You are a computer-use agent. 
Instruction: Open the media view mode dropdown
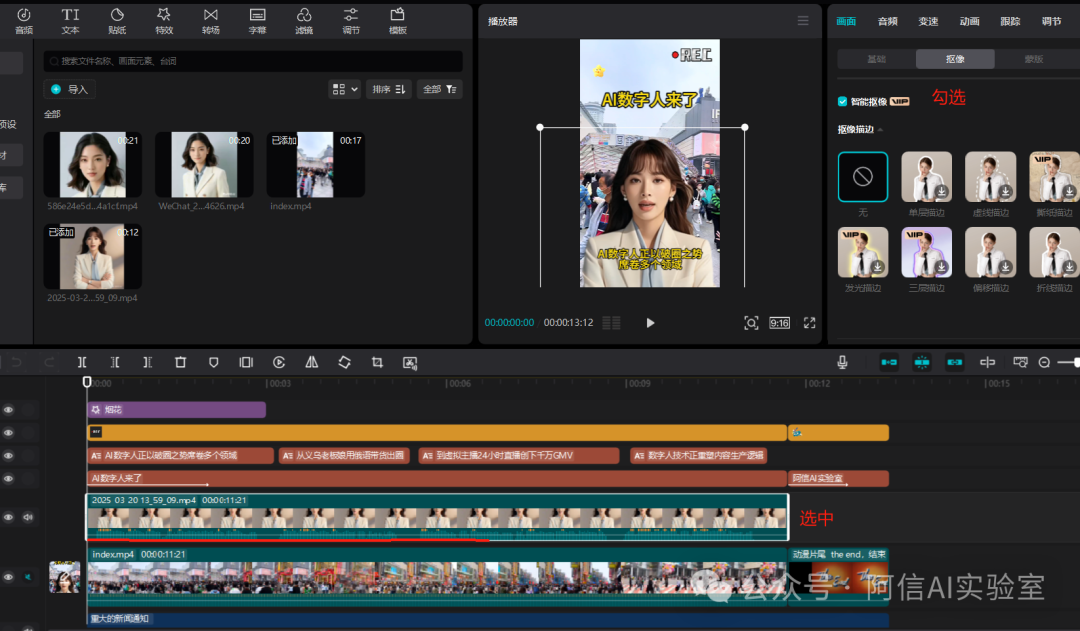344,89
